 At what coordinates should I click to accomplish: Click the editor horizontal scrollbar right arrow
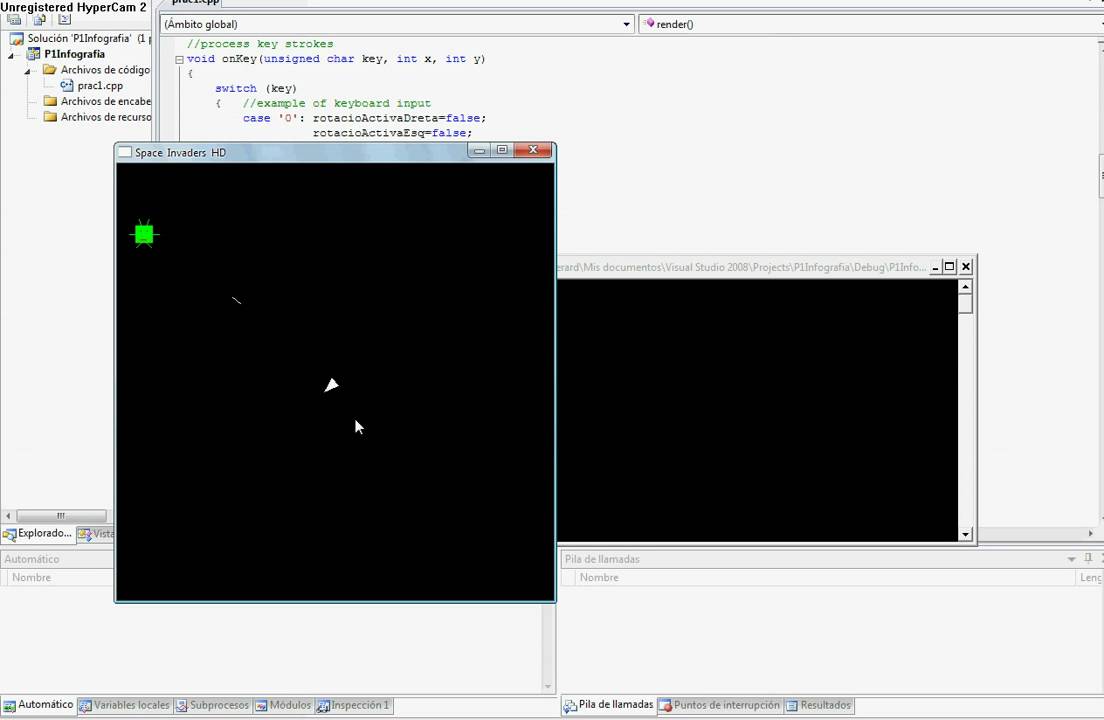[x=1091, y=533]
